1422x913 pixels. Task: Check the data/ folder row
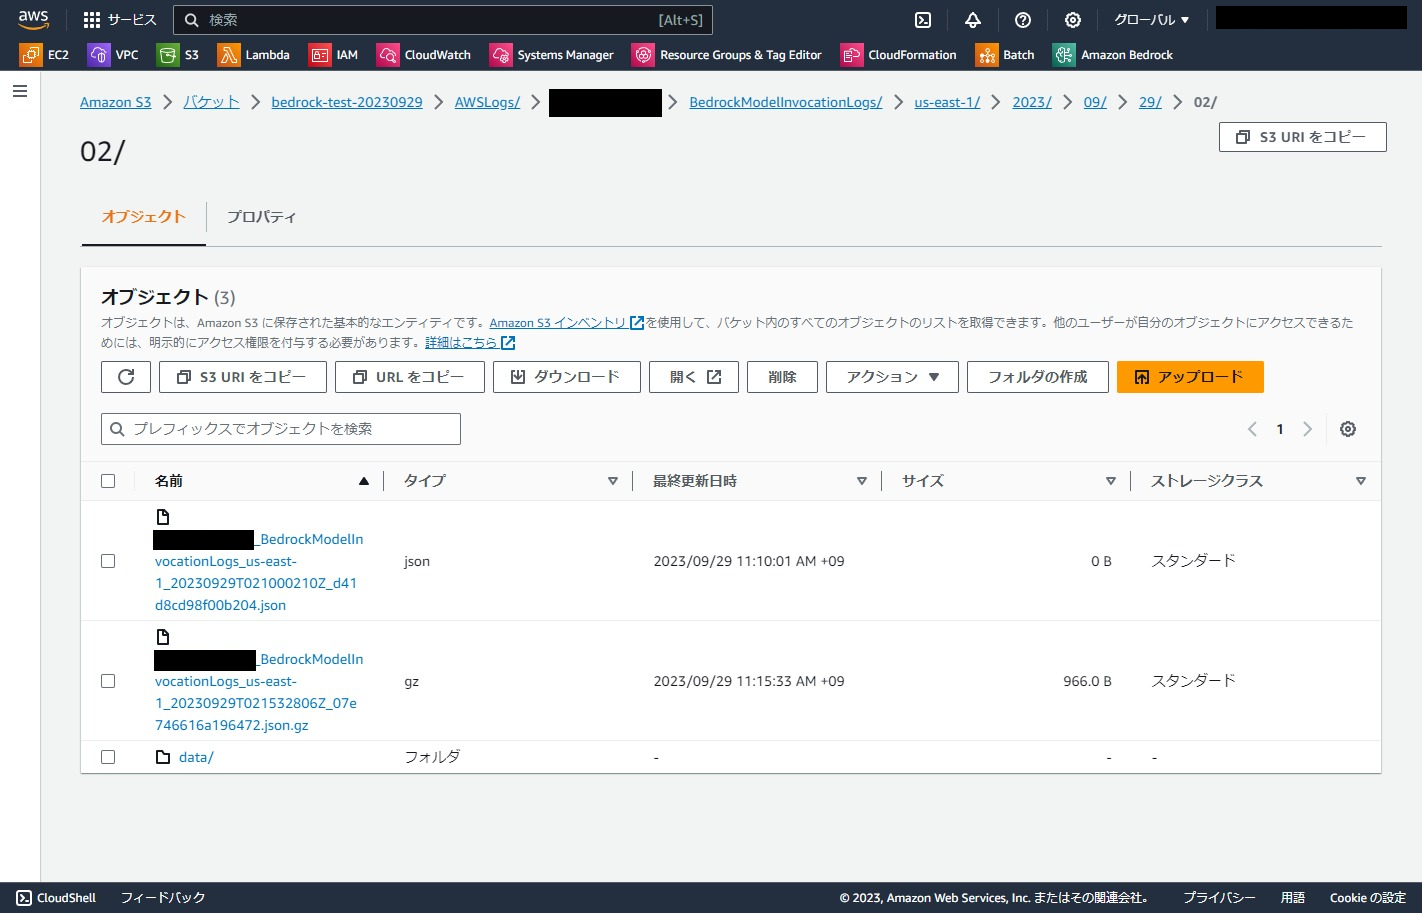(x=108, y=757)
